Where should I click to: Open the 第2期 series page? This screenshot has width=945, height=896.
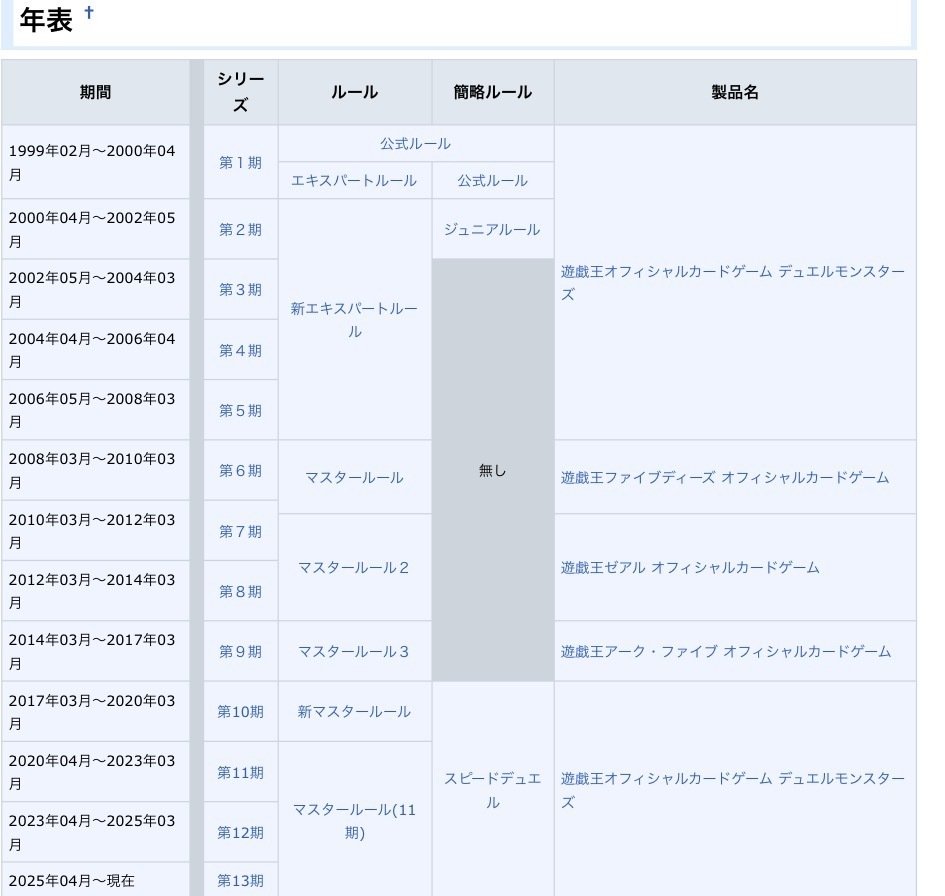[x=240, y=228]
